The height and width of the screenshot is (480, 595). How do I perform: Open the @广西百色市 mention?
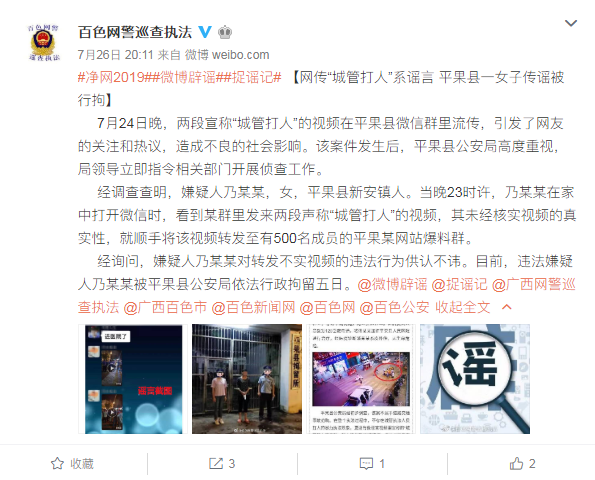[165, 307]
